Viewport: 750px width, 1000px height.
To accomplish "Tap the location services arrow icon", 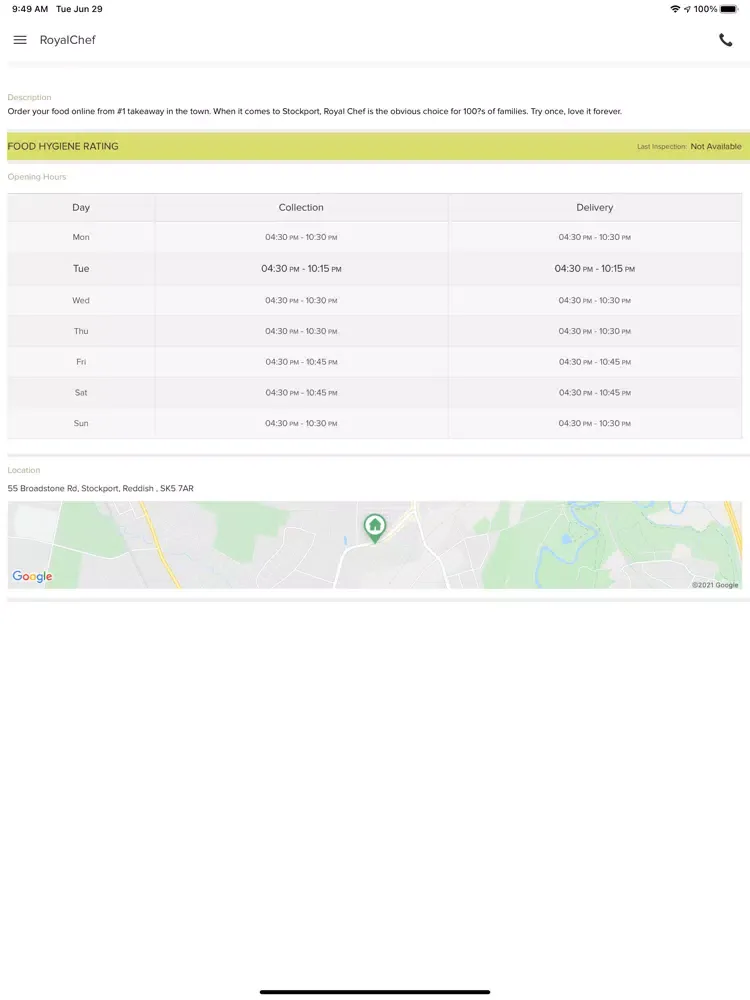I will pyautogui.click(x=687, y=9).
